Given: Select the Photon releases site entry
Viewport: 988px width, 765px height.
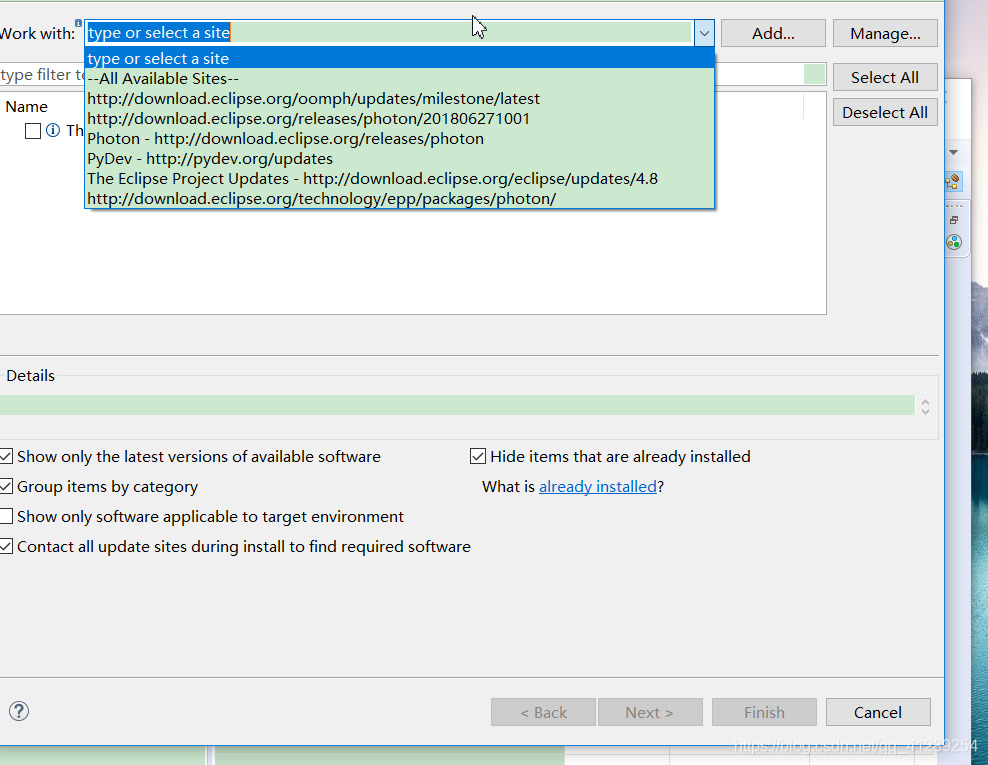Looking at the screenshot, I should 400,139.
